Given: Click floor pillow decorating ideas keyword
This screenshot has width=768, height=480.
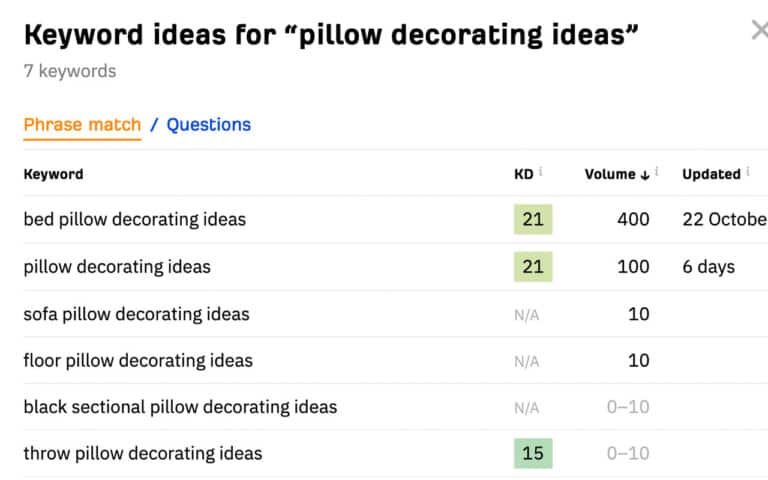Looking at the screenshot, I should pyautogui.click(x=138, y=361).
